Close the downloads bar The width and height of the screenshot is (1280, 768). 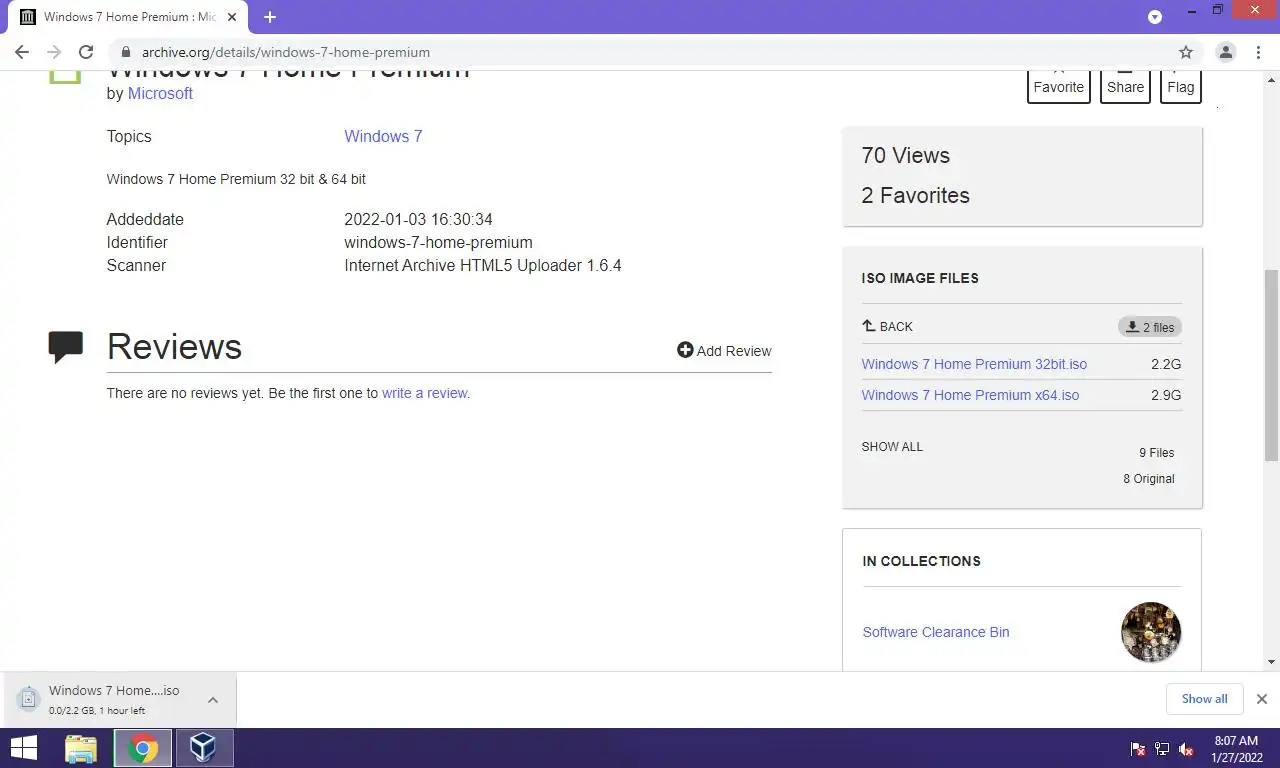click(x=1262, y=699)
